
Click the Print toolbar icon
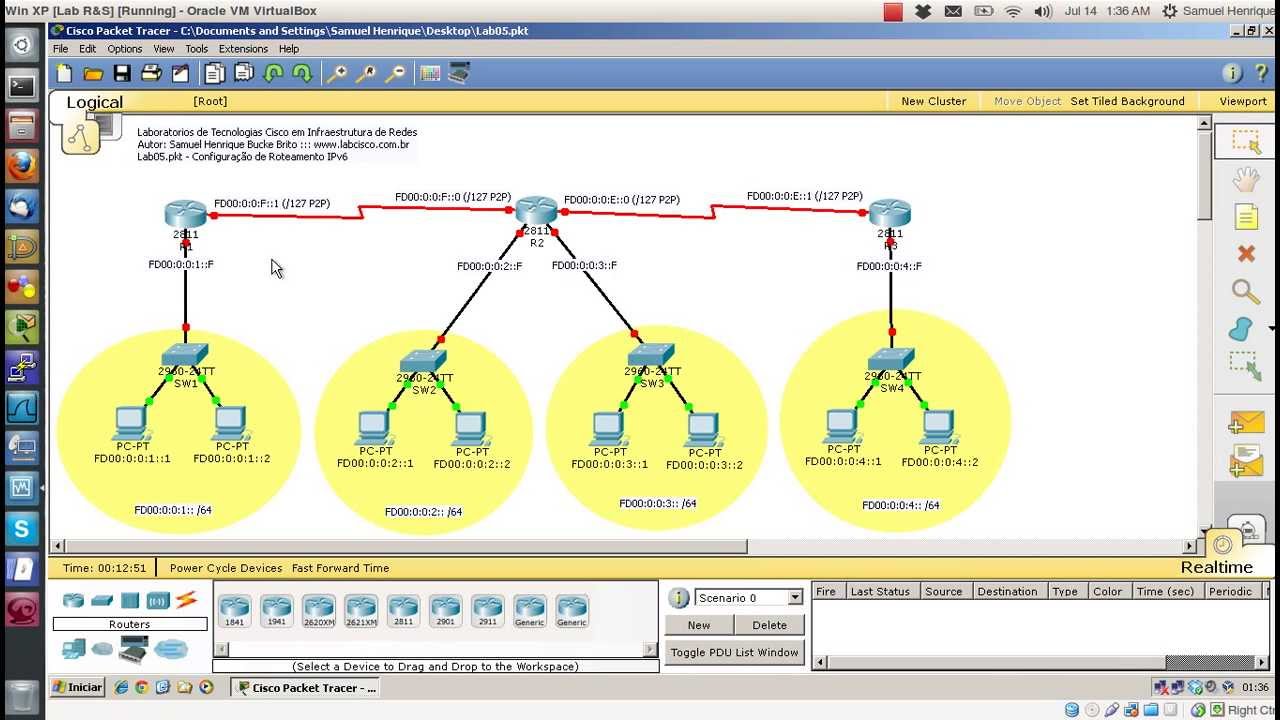151,73
